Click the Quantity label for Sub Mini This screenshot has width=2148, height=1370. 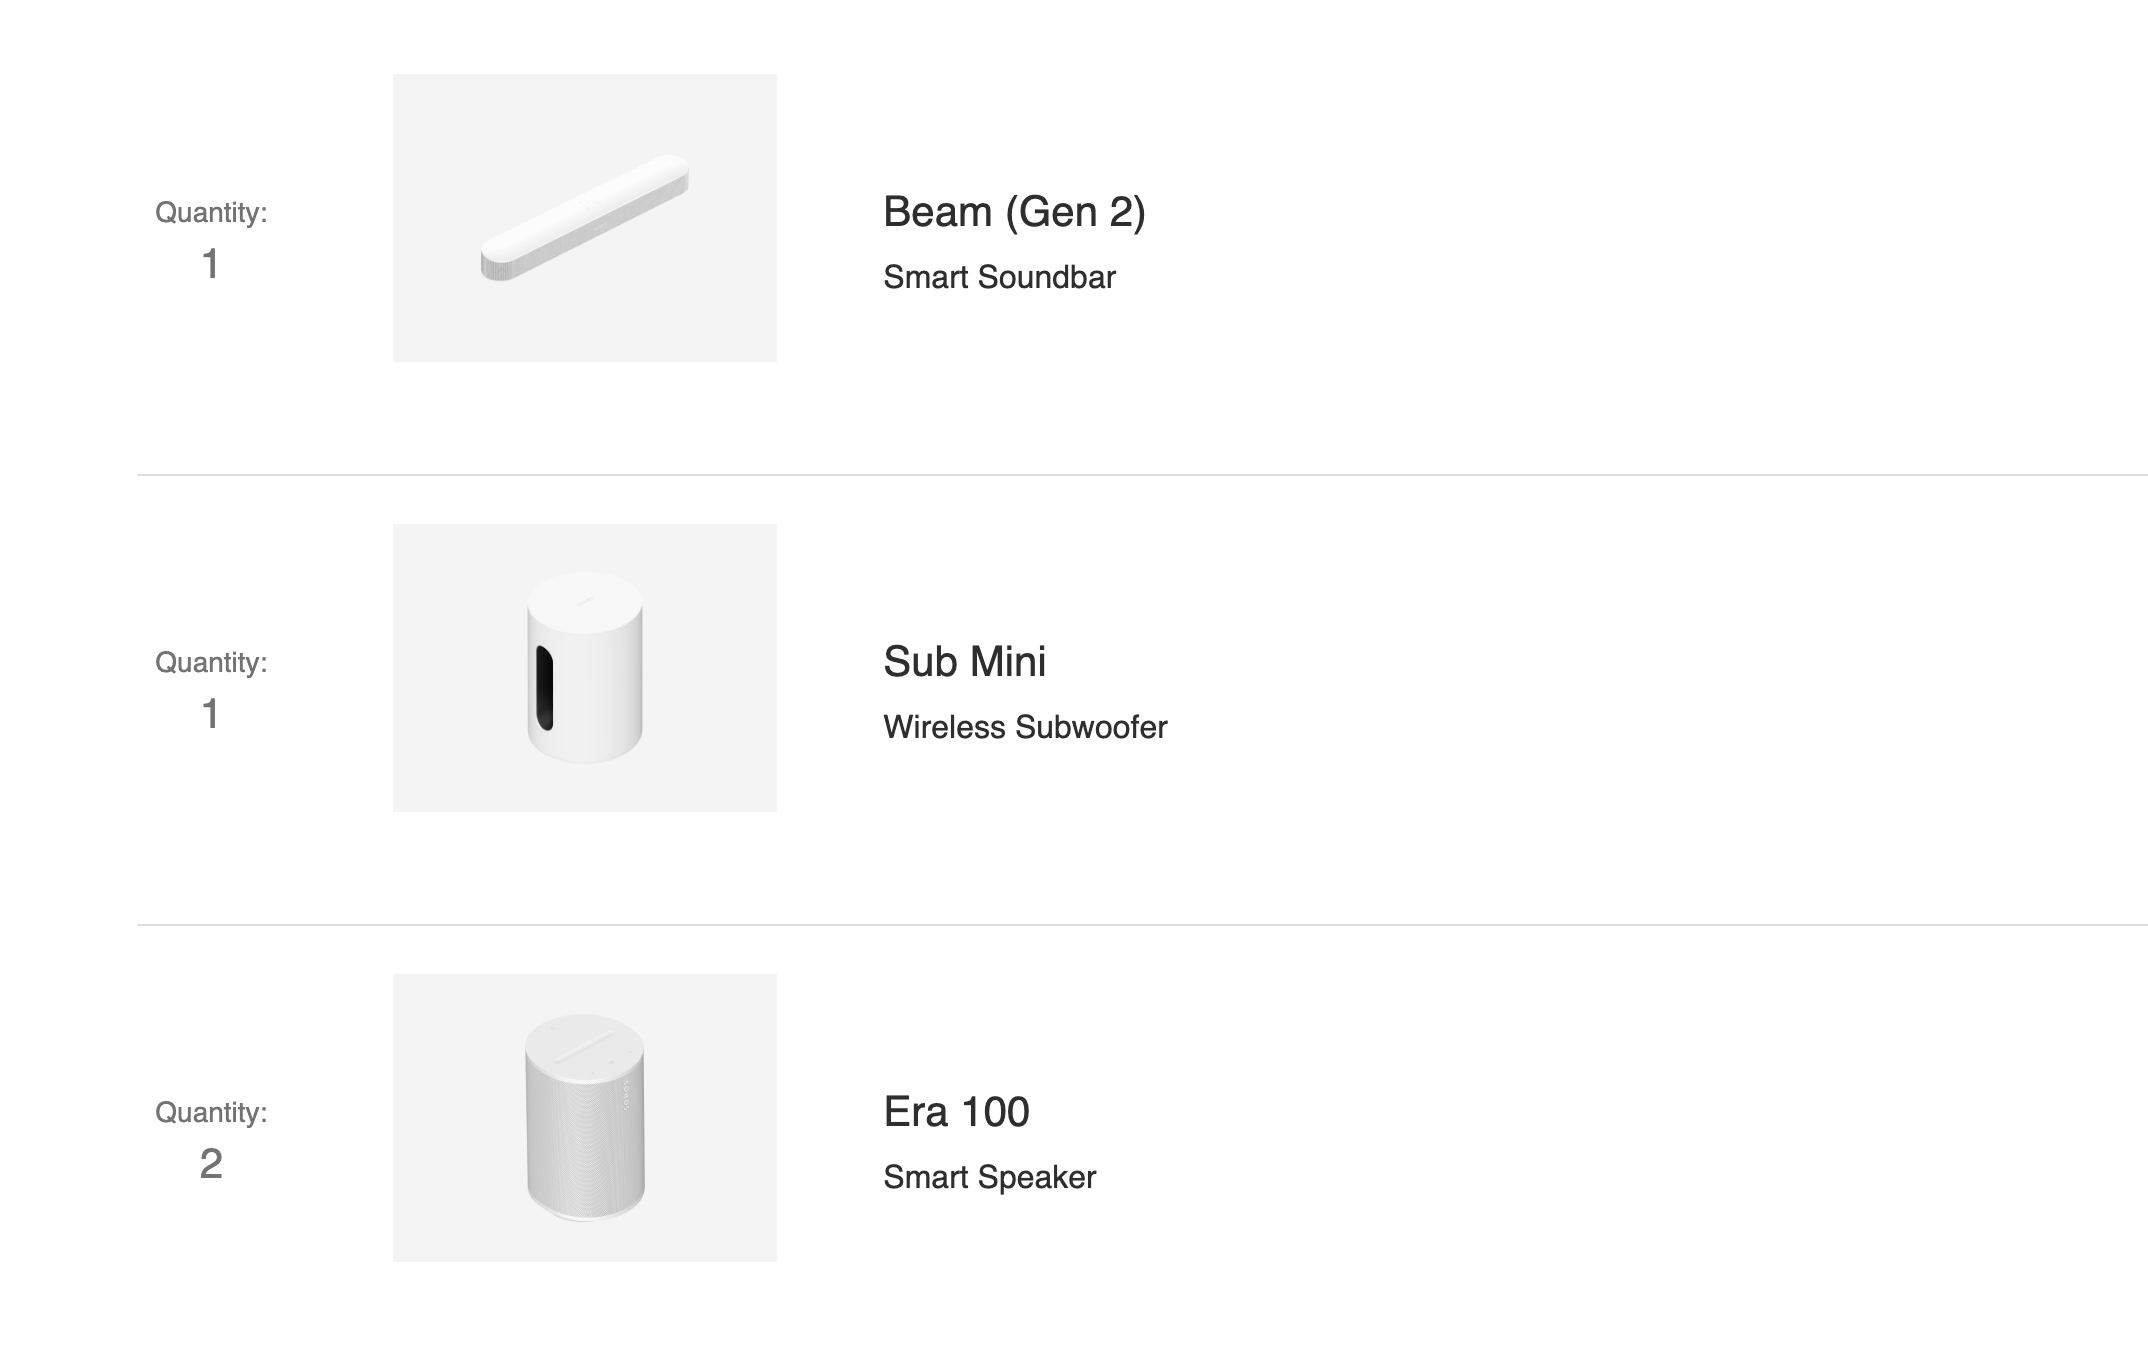(x=211, y=662)
